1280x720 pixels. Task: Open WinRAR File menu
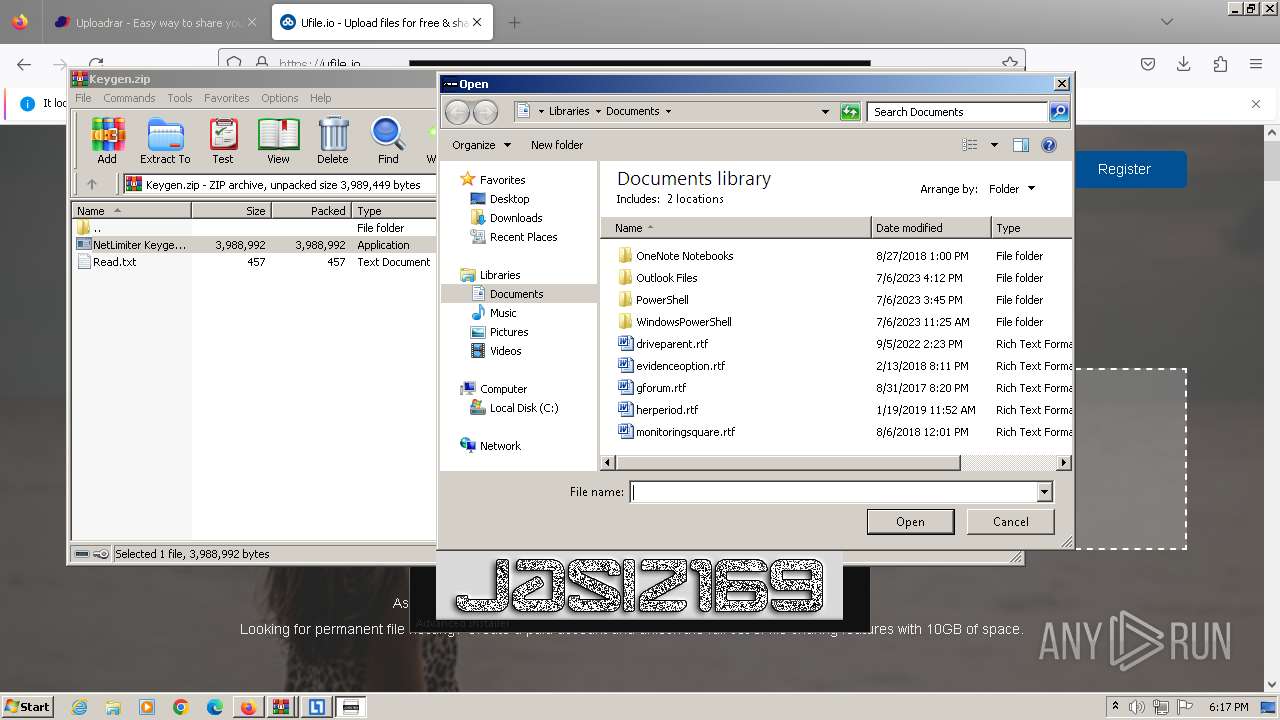tap(83, 98)
